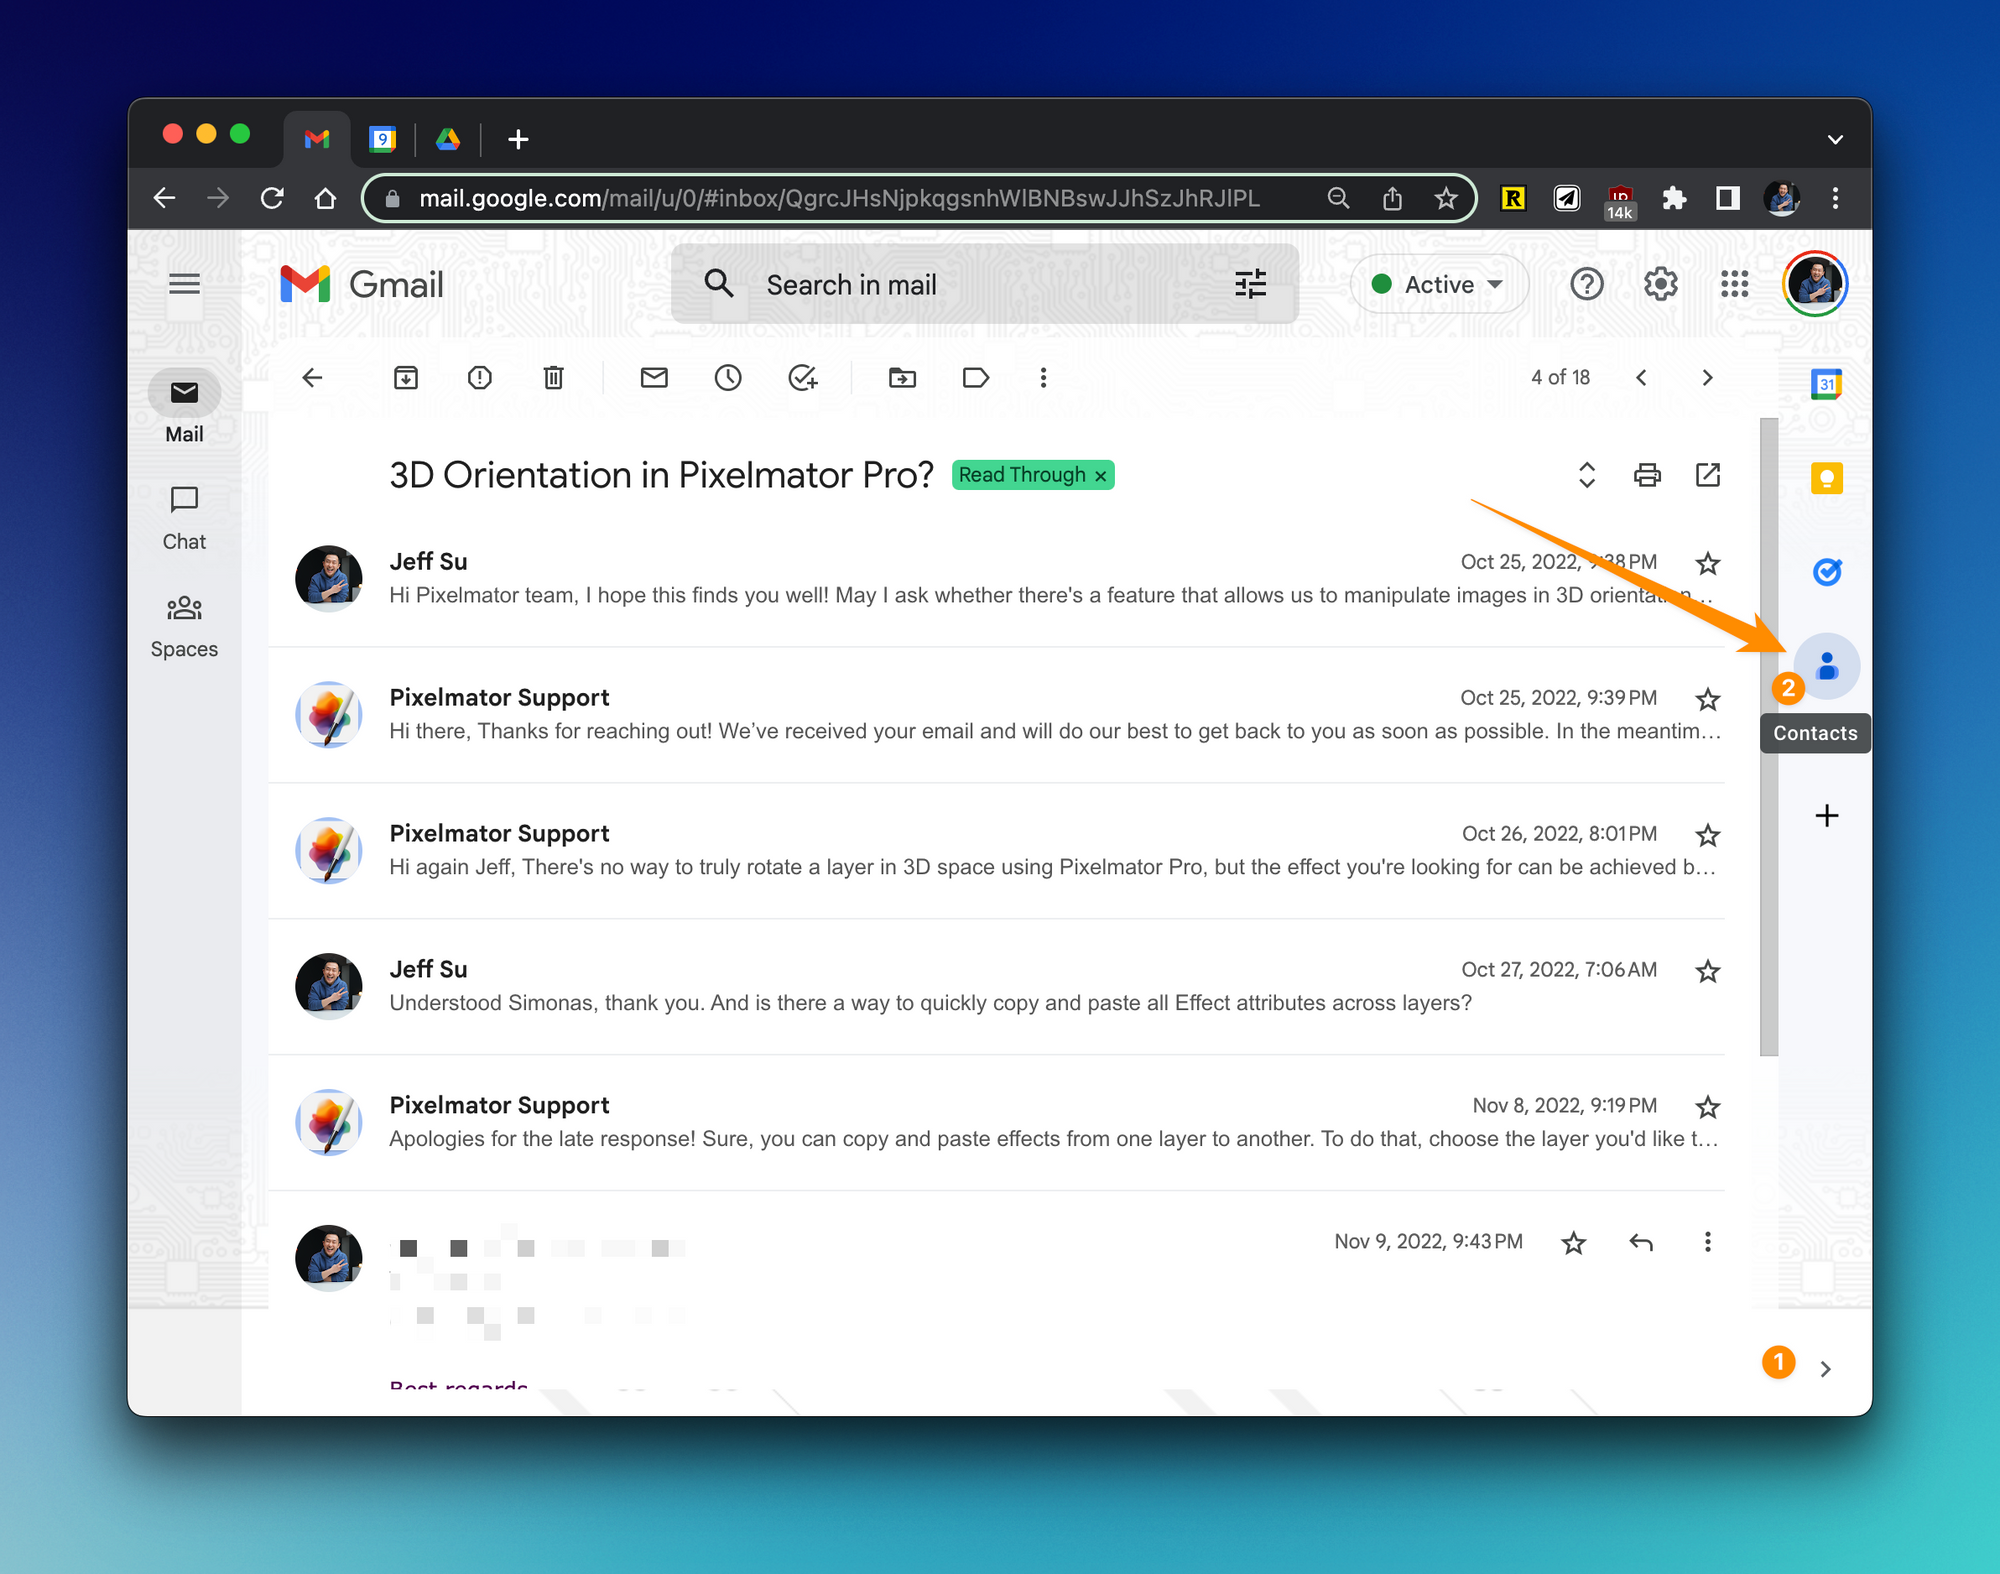Star the Nov 8 9:19 PM message
Viewport: 2000px width, 1574px height.
[1708, 1107]
